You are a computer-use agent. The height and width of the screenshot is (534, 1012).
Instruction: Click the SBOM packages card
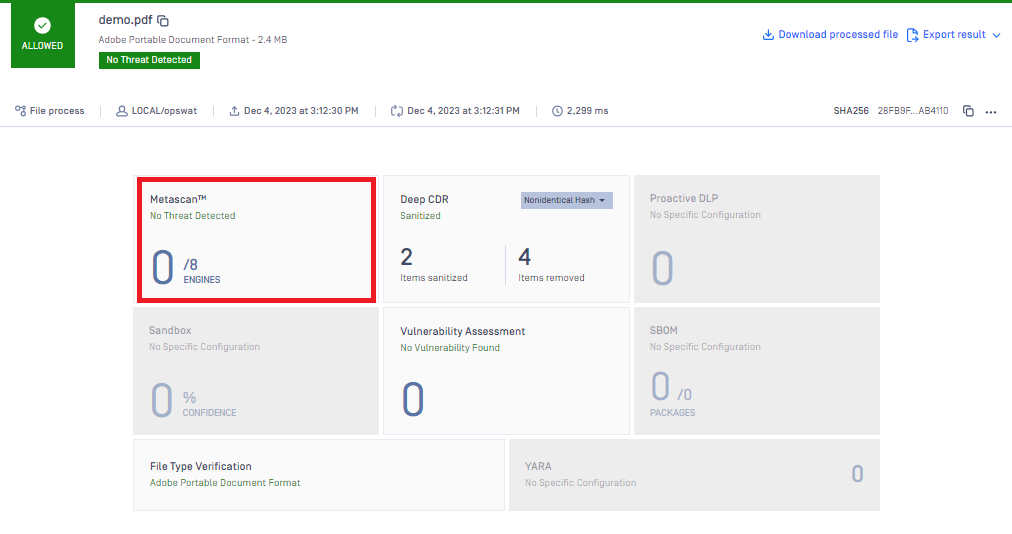pyautogui.click(x=756, y=370)
